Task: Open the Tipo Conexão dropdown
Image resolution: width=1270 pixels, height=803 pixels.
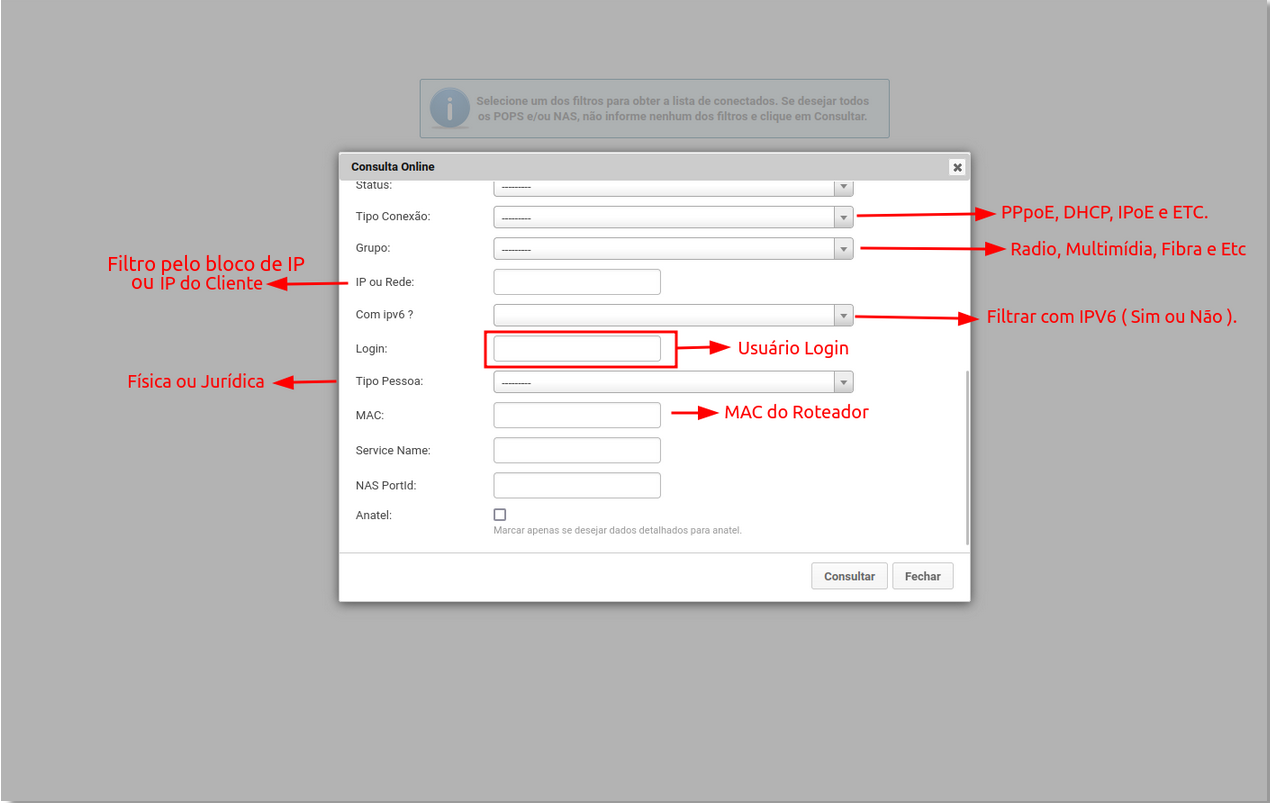Action: (673, 217)
